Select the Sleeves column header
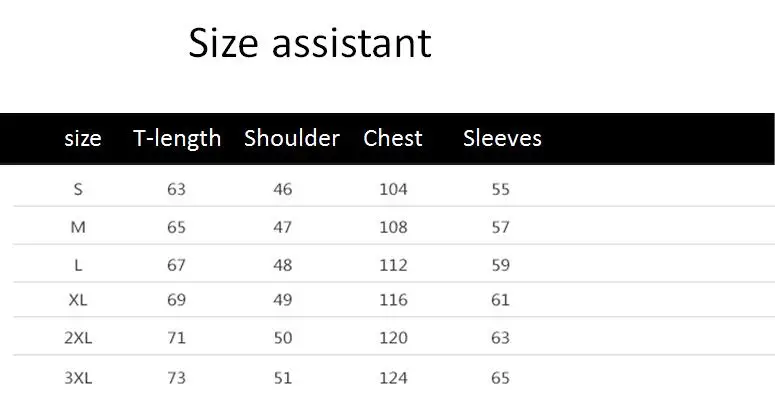This screenshot has height=405, width=775. (x=502, y=138)
